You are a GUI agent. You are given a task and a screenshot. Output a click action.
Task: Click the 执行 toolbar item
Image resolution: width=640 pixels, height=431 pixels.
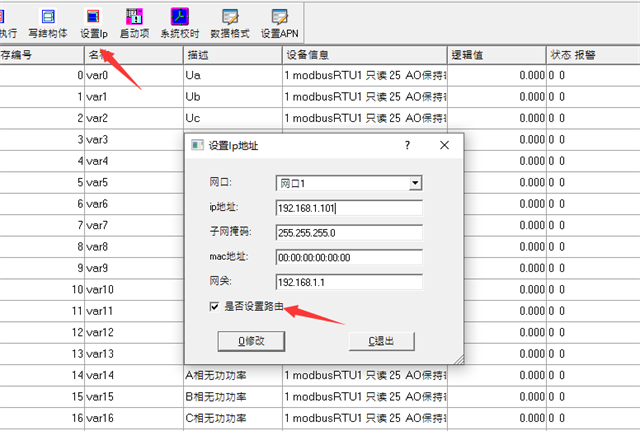(x=7, y=23)
